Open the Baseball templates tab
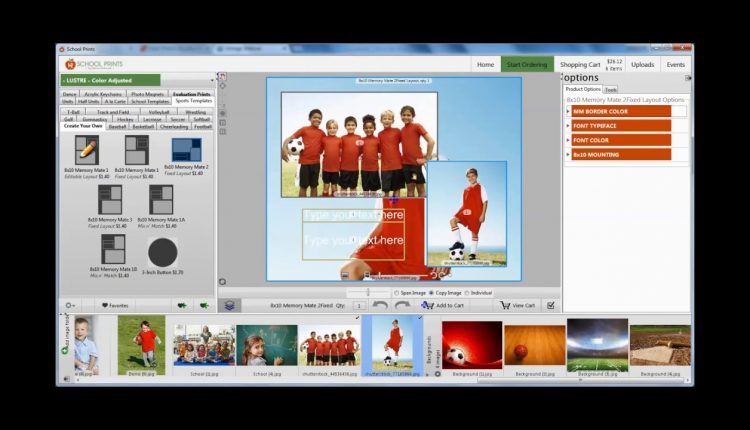The width and height of the screenshot is (750, 430). 117,127
